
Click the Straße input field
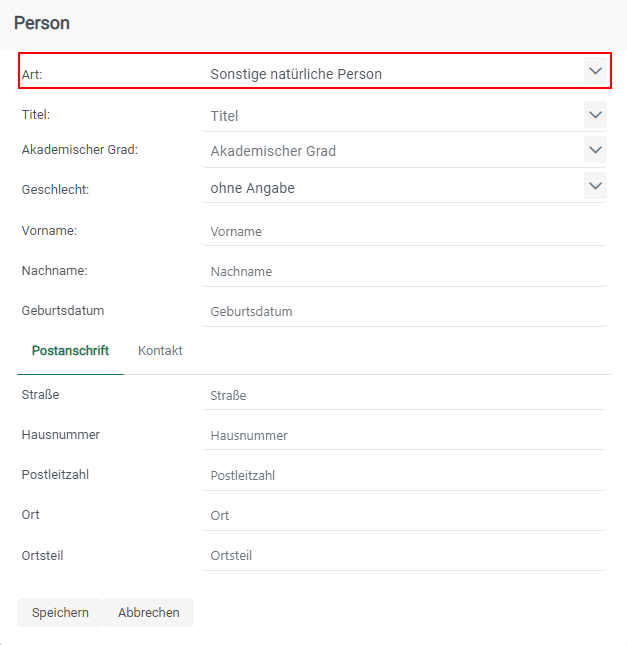[x=403, y=396]
